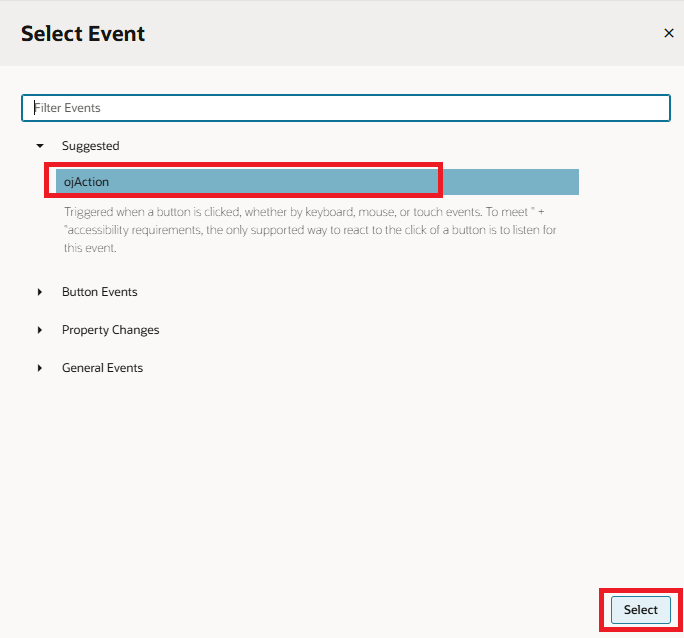Click the 'accessibility requirements' description line
The width and height of the screenshot is (684, 638).
pyautogui.click(x=310, y=230)
